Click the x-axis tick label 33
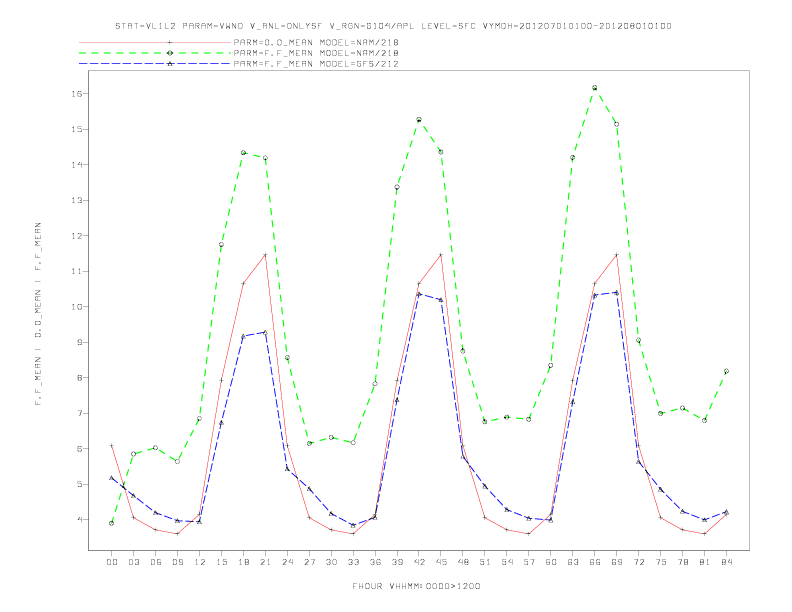 point(353,562)
